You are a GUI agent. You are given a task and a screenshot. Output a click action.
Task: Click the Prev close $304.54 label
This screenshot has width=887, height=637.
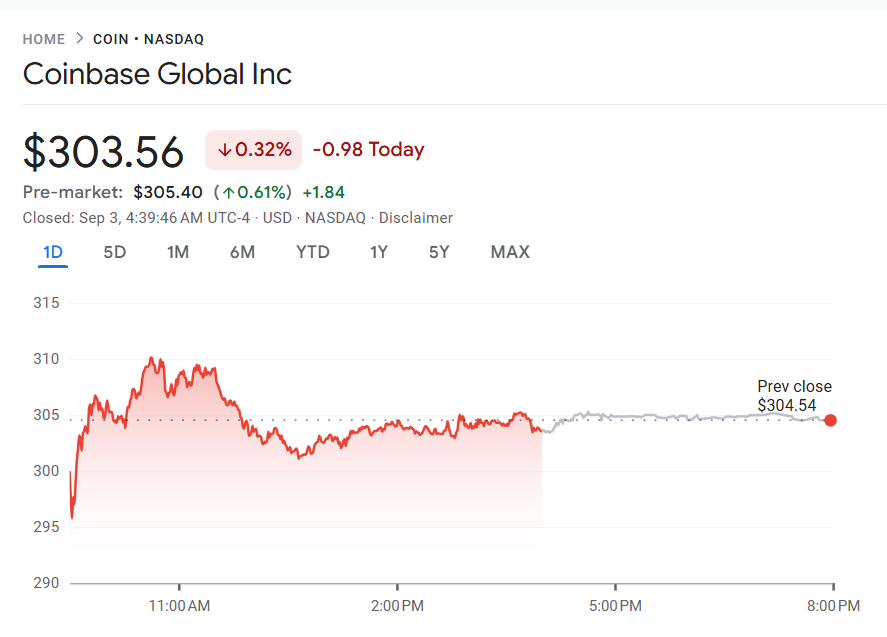click(794, 396)
